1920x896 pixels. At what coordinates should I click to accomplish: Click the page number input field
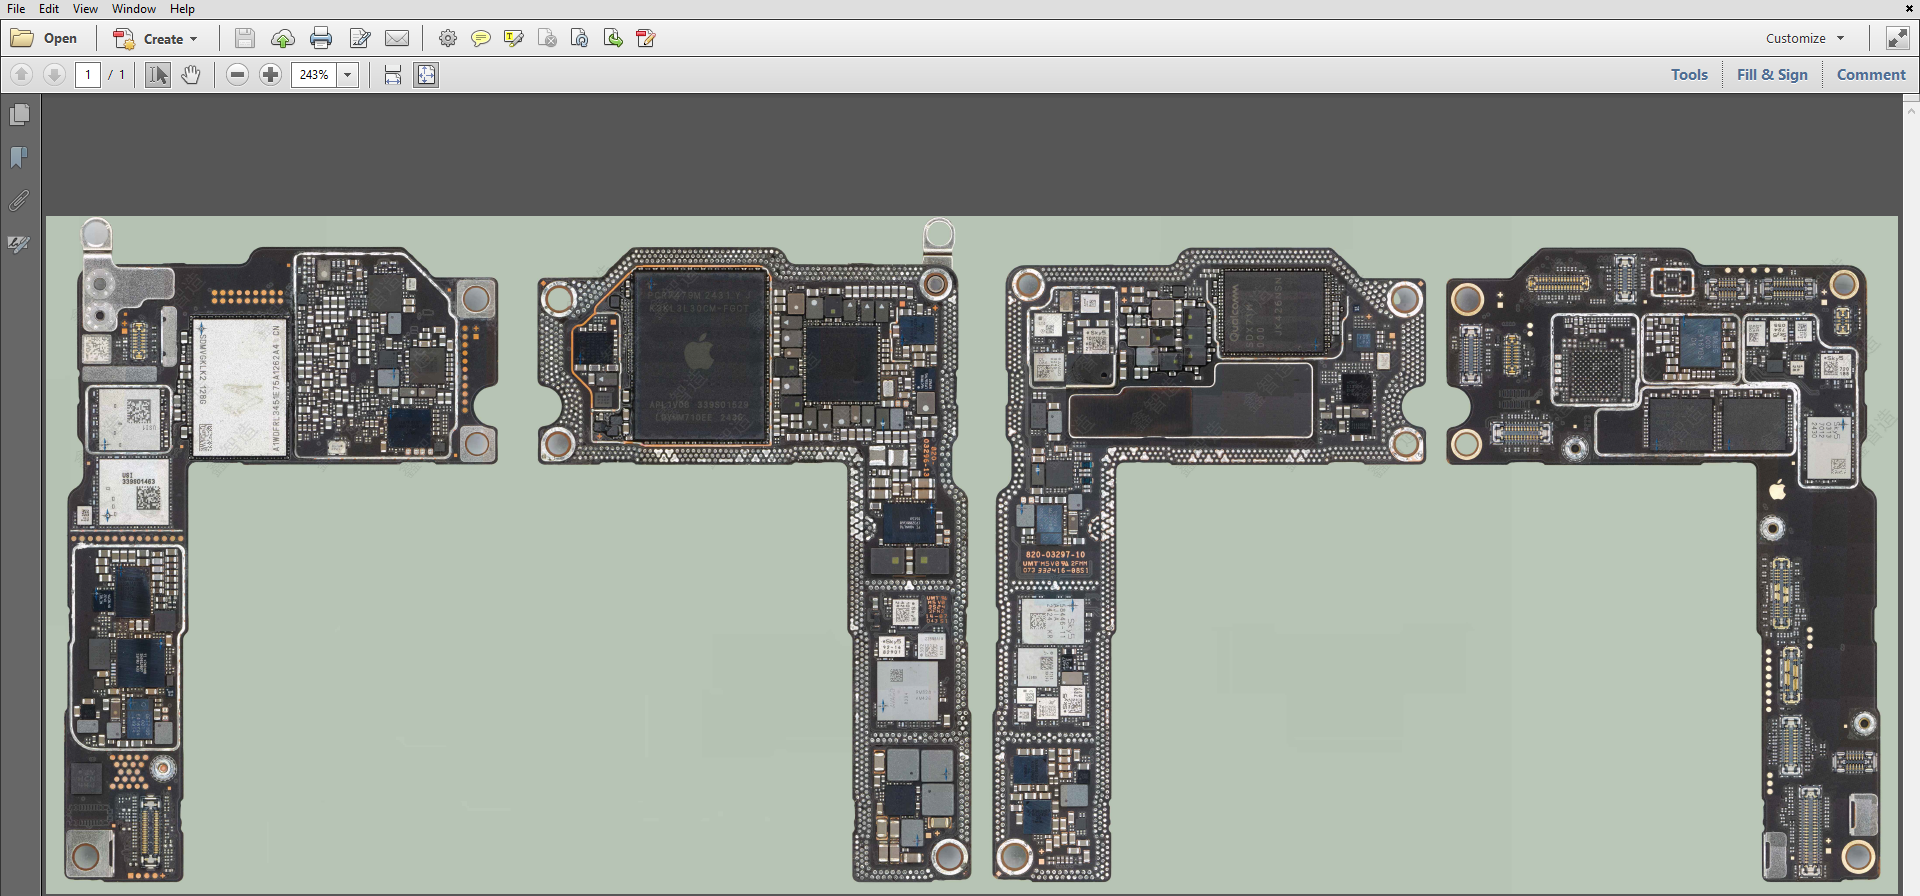point(88,75)
